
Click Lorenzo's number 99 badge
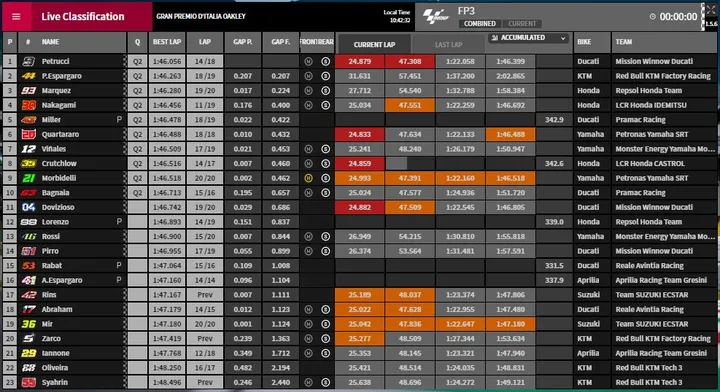click(28, 222)
